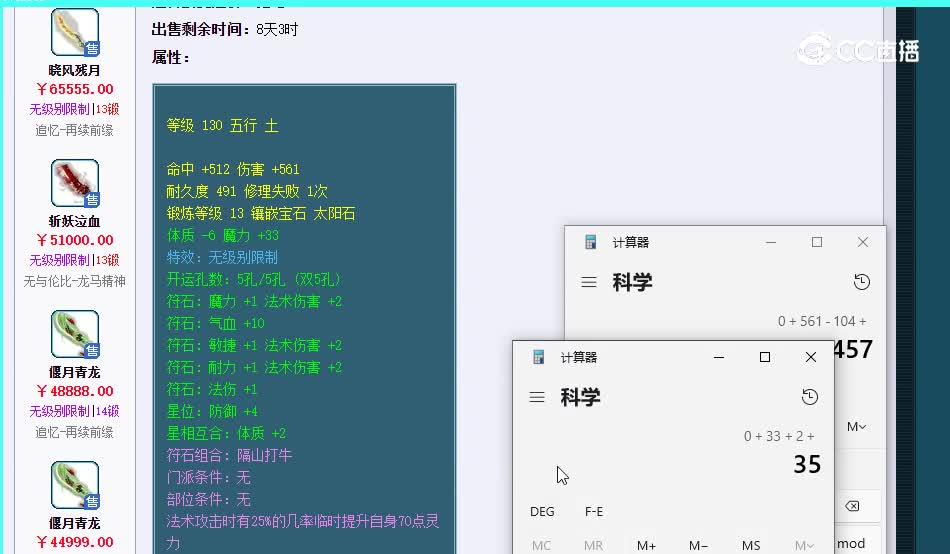Click the 晓风残月 item name
The image size is (950, 554).
75,70
